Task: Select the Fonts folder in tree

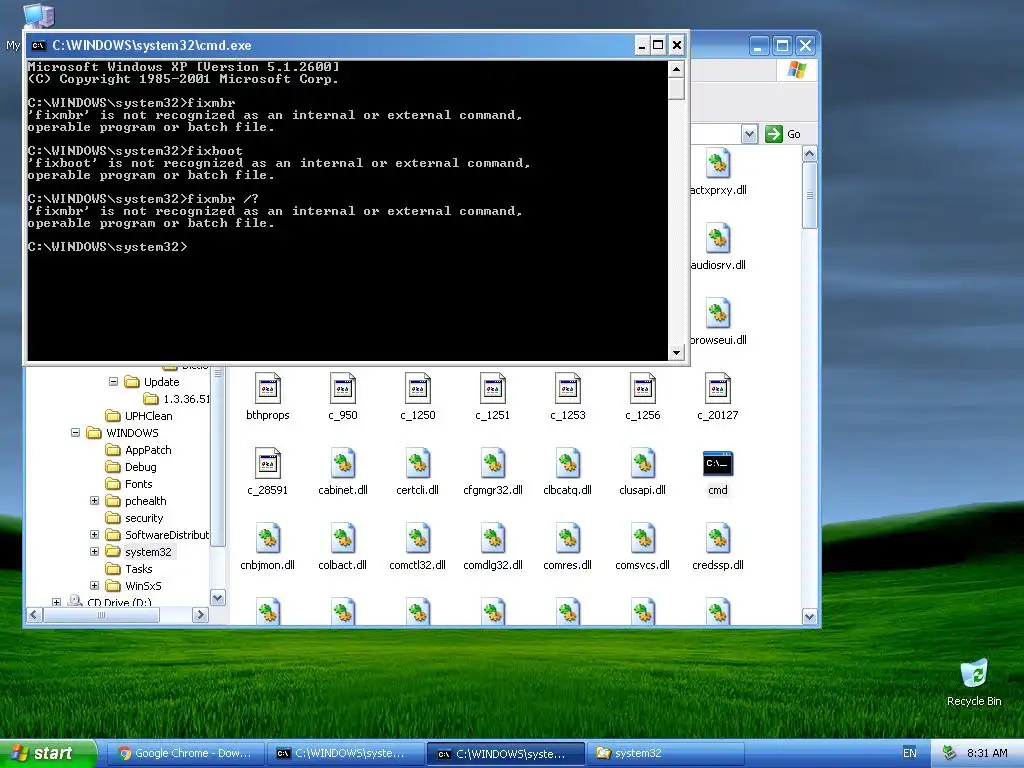Action: (x=129, y=483)
